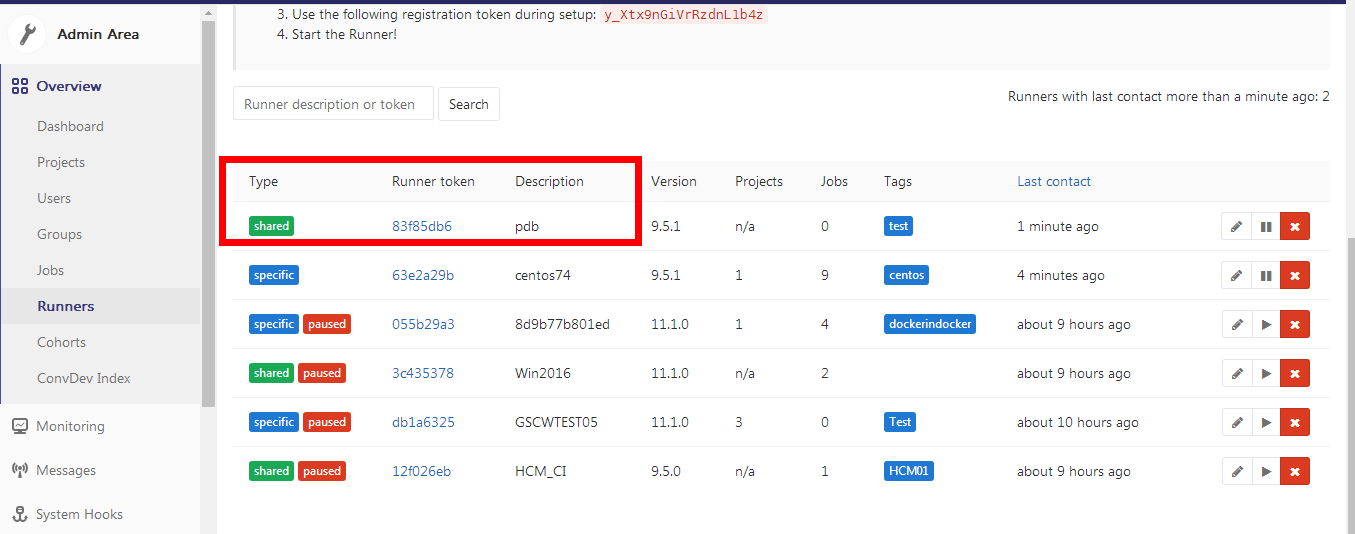Click the registration token y_Xtx9nGiVrRzdnL1b4z
The height and width of the screenshot is (534, 1355).
point(683,15)
